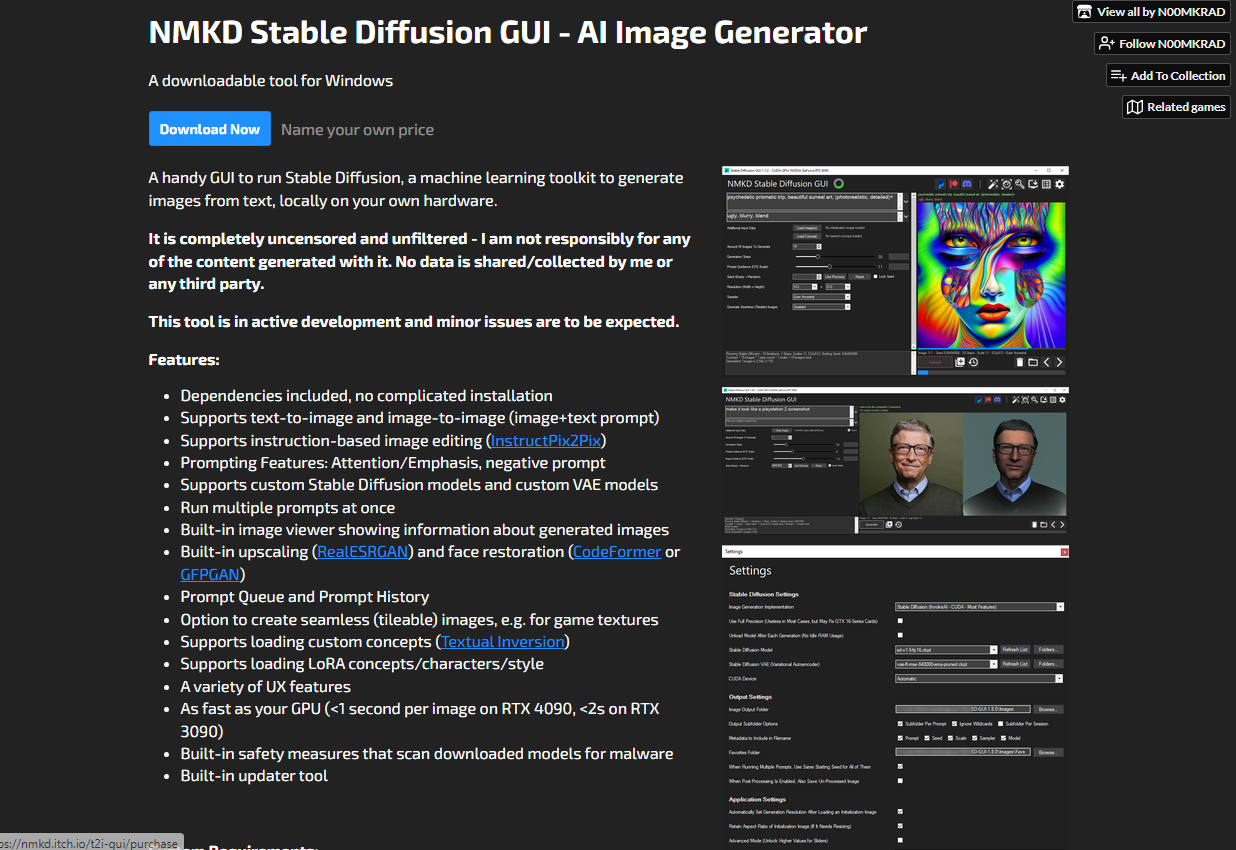Open the InstructPix2Pix link
The height and width of the screenshot is (850, 1236).
click(x=547, y=440)
